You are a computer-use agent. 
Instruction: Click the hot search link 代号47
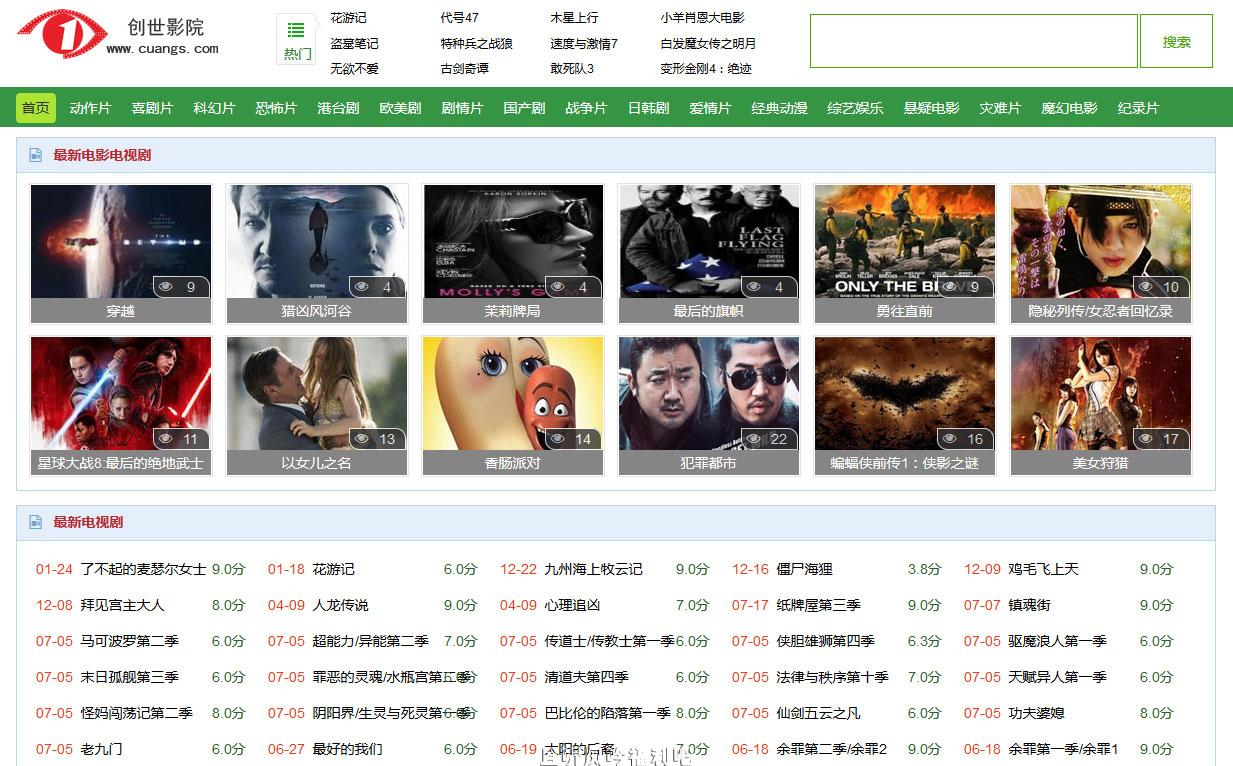point(459,17)
